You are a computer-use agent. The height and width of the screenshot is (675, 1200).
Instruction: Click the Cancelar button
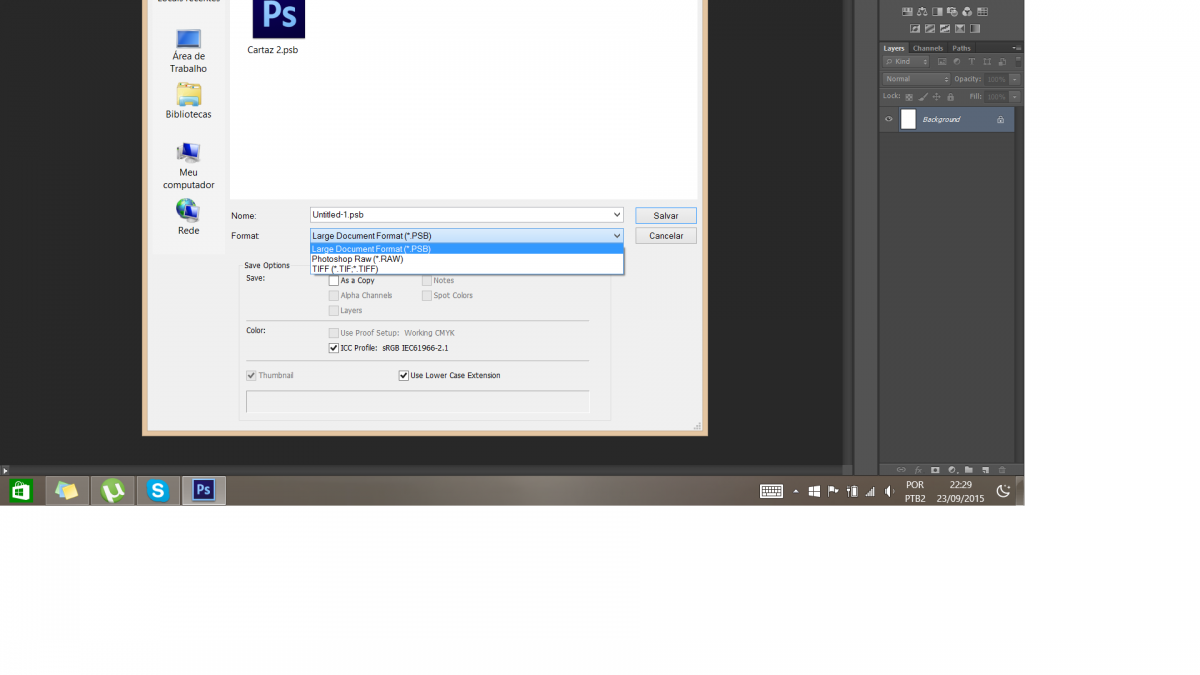click(x=666, y=236)
